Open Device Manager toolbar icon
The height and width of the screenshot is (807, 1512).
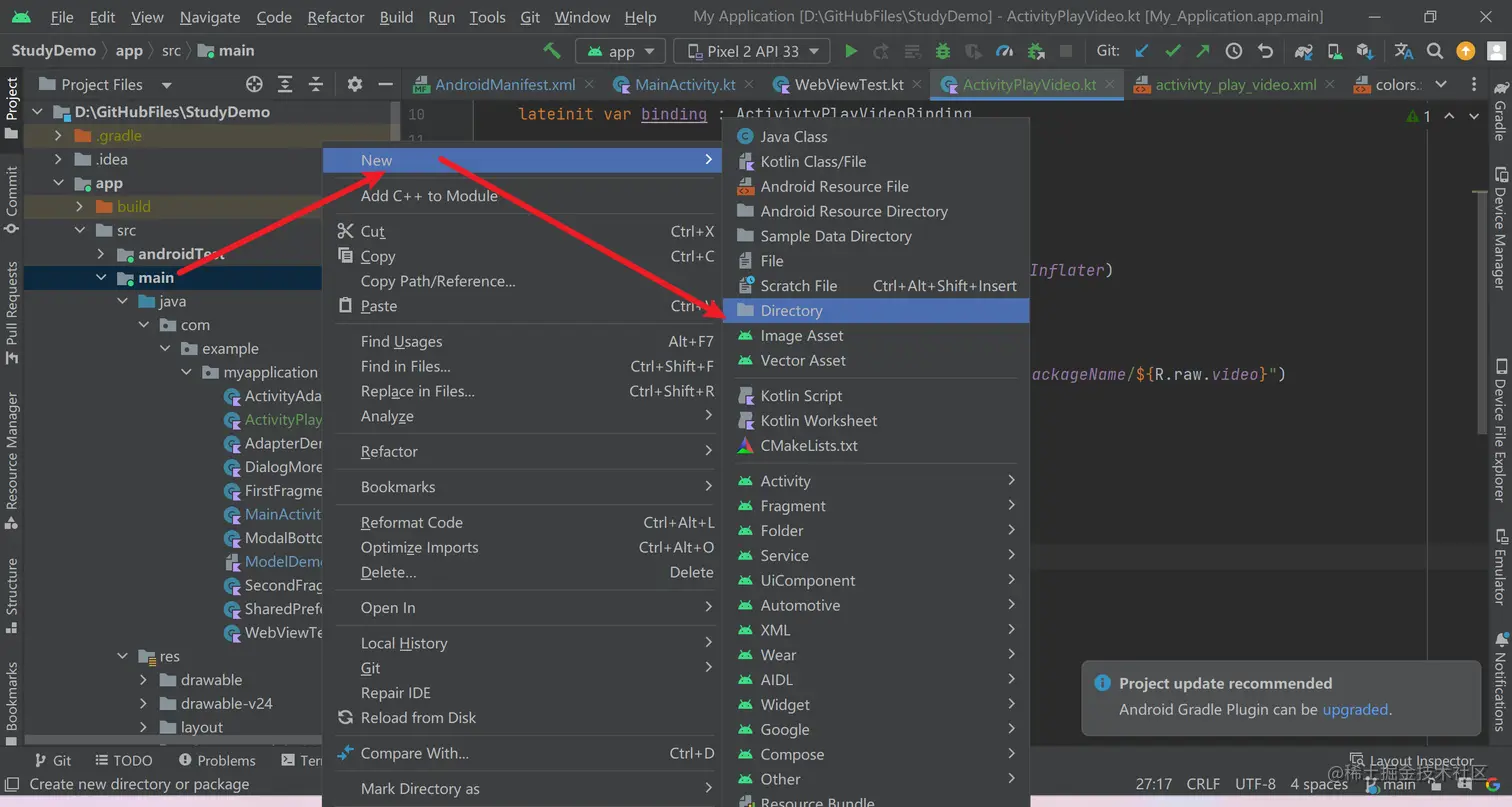click(x=1334, y=51)
